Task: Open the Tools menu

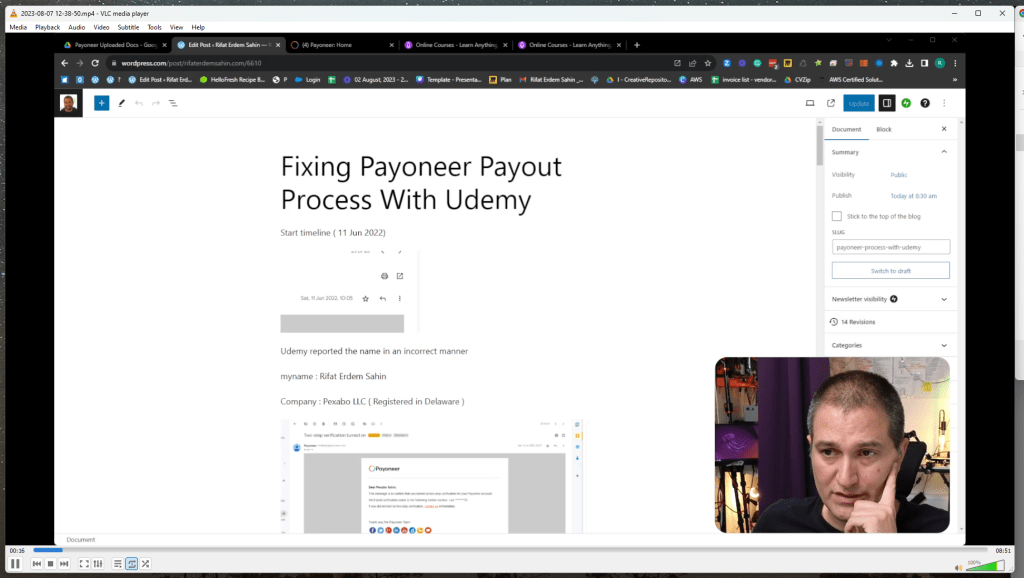Action: tap(155, 27)
